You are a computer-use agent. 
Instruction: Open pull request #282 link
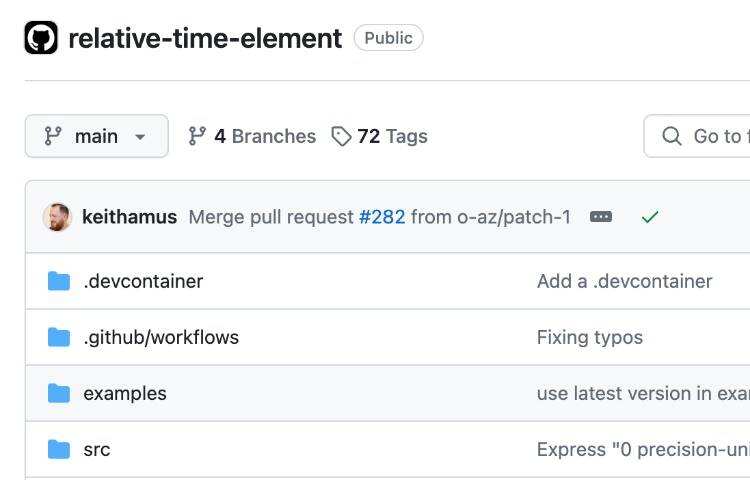382,217
